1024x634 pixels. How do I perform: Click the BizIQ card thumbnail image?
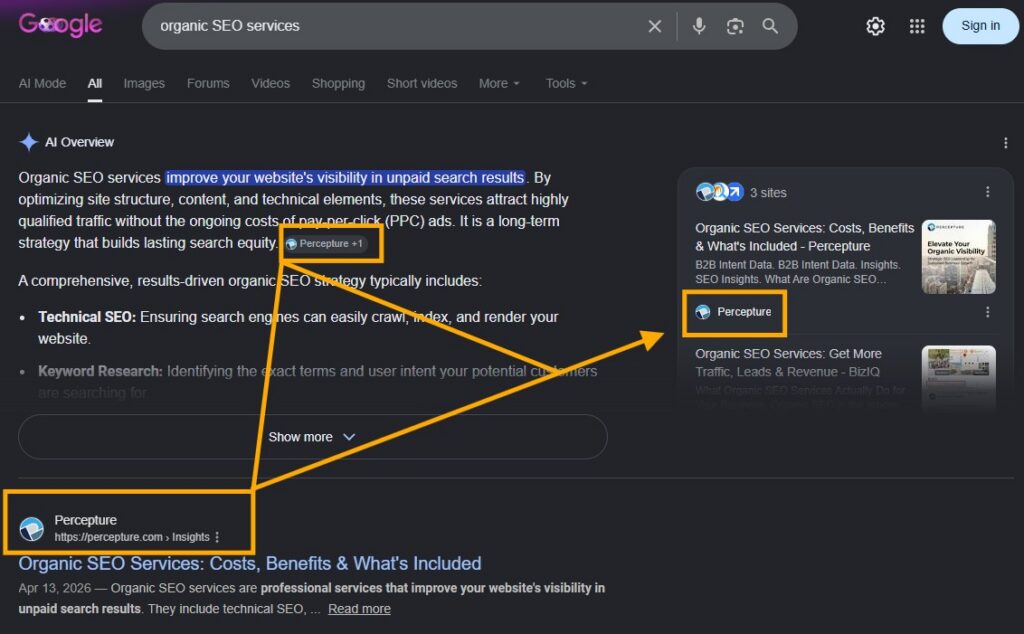click(958, 379)
